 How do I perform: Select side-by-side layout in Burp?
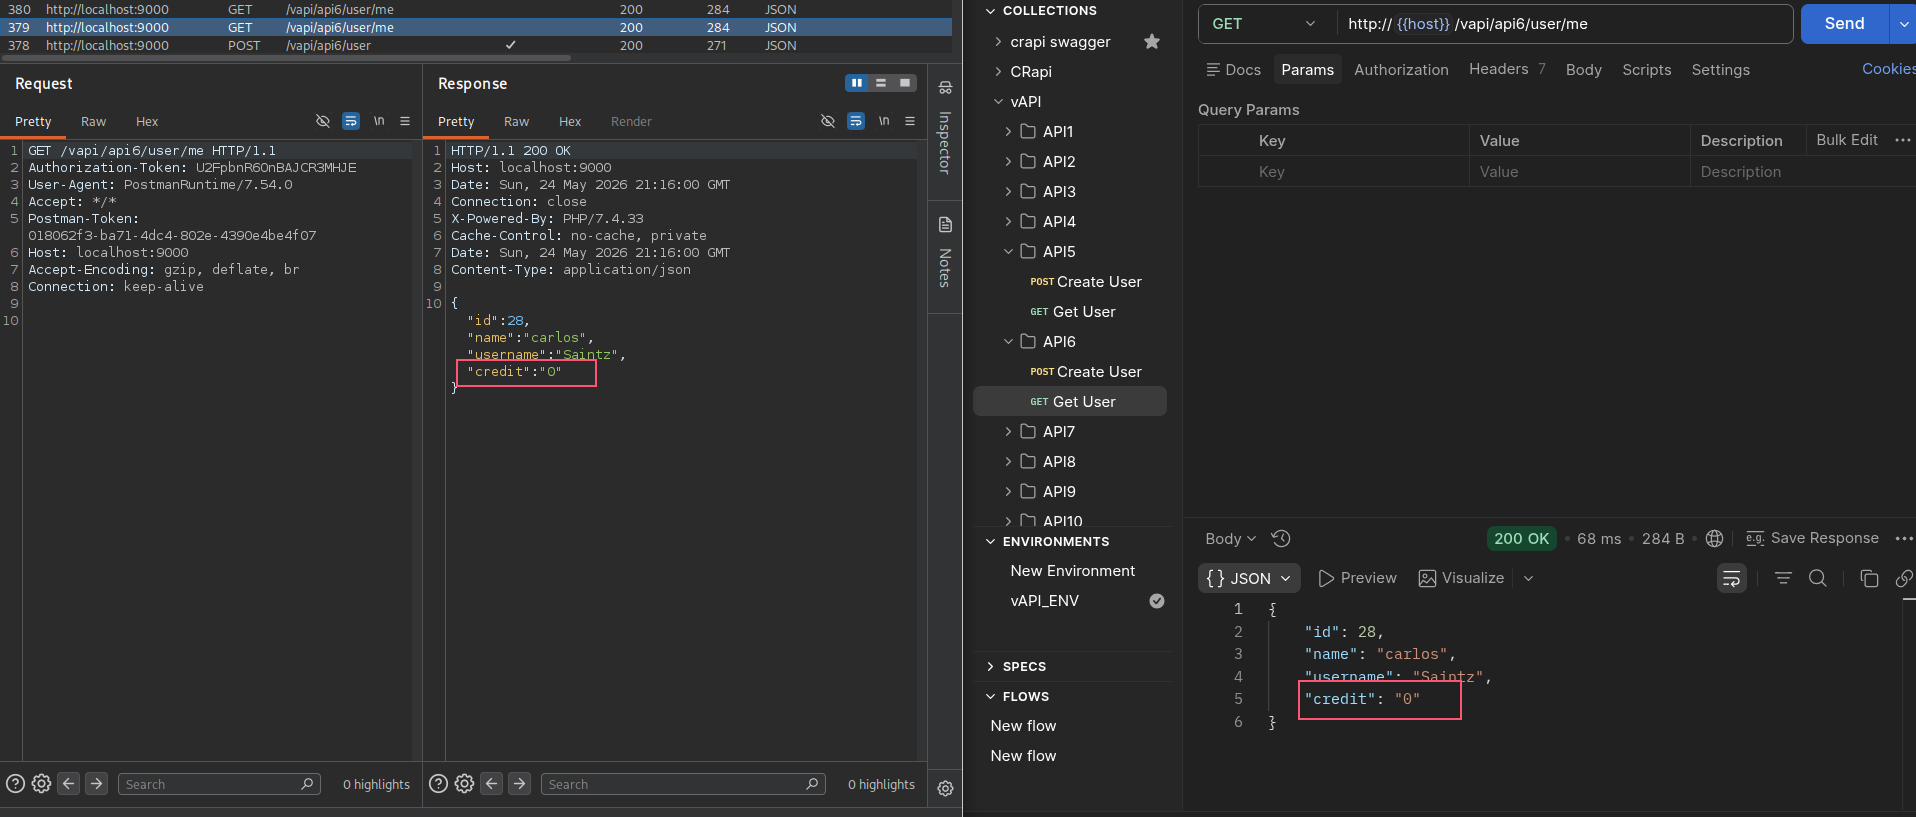[857, 83]
